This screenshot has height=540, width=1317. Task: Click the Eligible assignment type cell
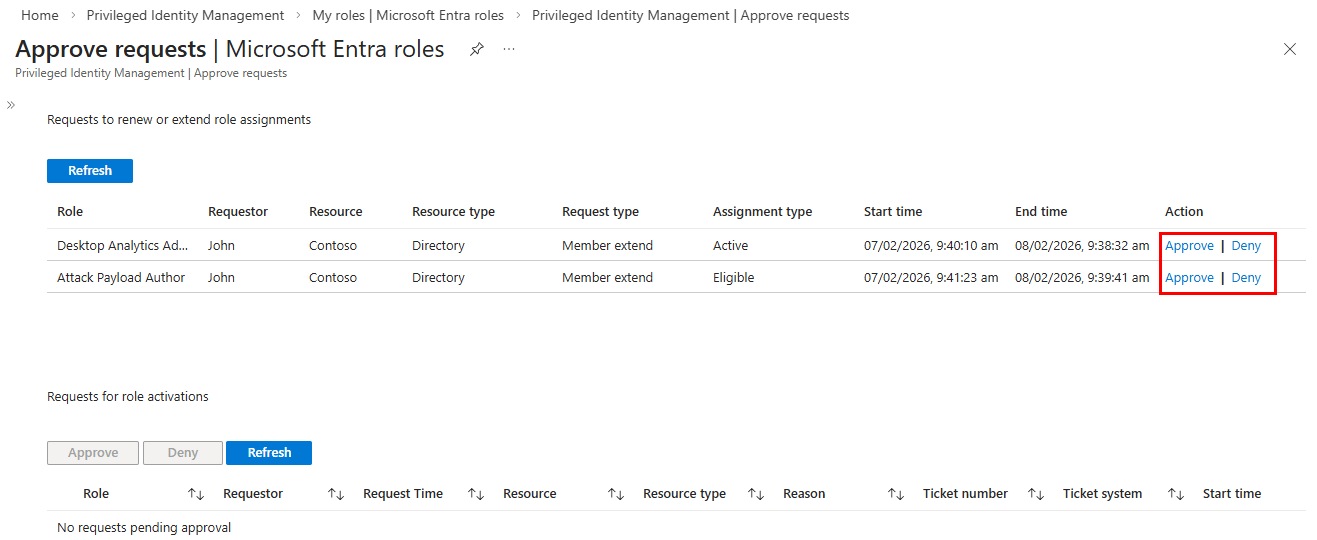(x=733, y=278)
